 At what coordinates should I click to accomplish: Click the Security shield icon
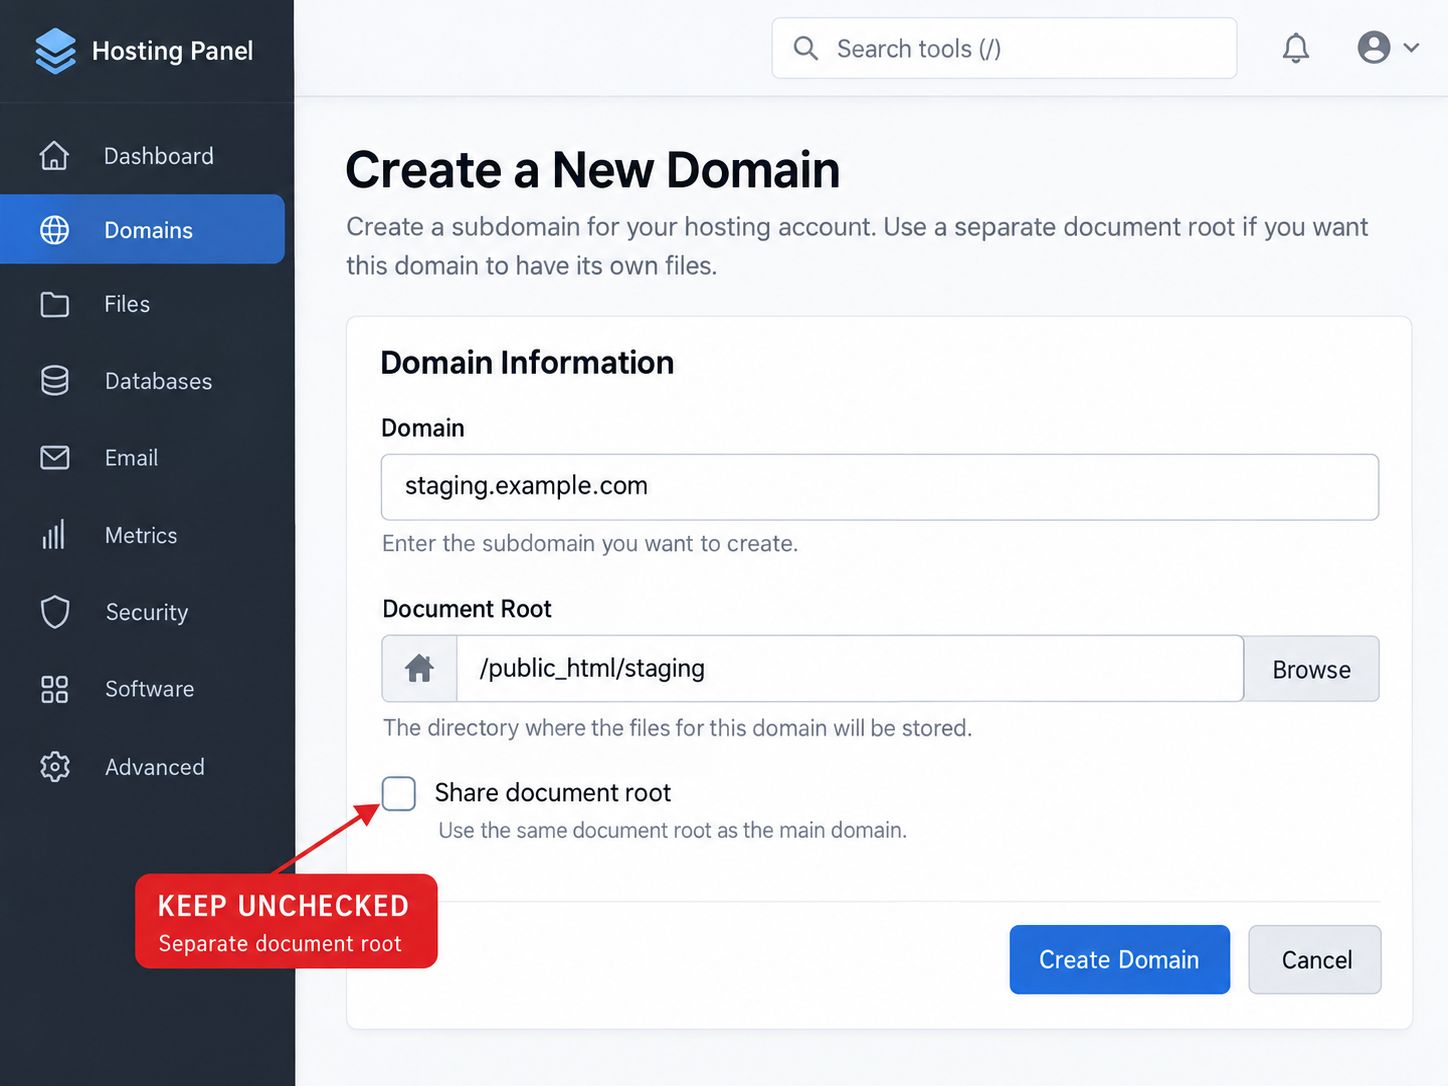click(55, 612)
